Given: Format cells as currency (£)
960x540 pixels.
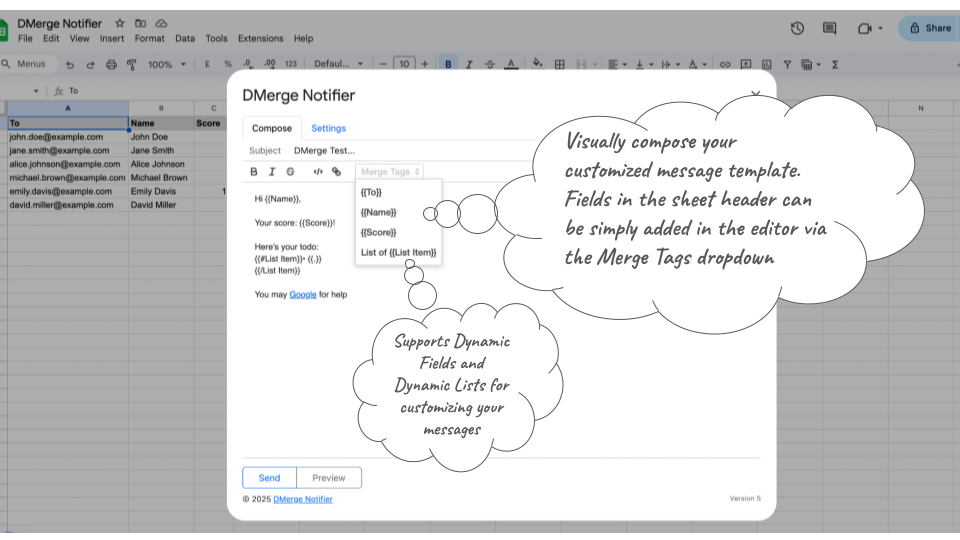Looking at the screenshot, I should coord(207,64).
